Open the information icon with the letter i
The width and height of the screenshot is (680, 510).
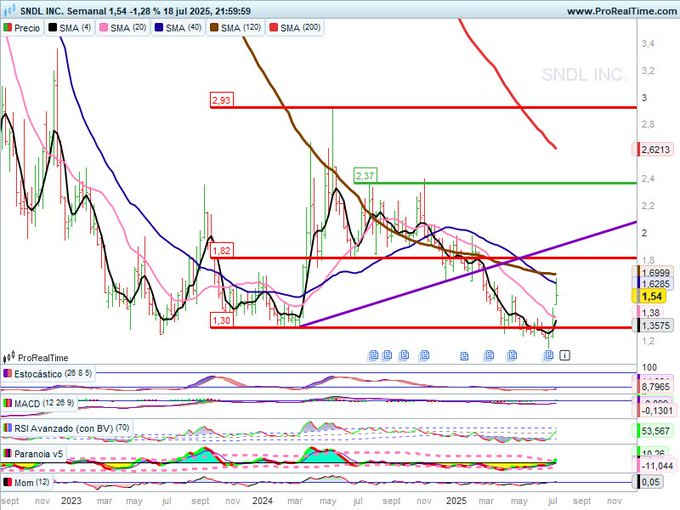(565, 356)
